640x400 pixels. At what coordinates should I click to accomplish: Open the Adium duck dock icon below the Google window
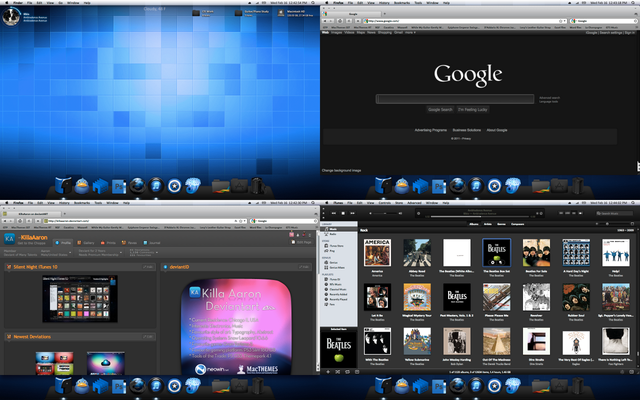(x=402, y=186)
